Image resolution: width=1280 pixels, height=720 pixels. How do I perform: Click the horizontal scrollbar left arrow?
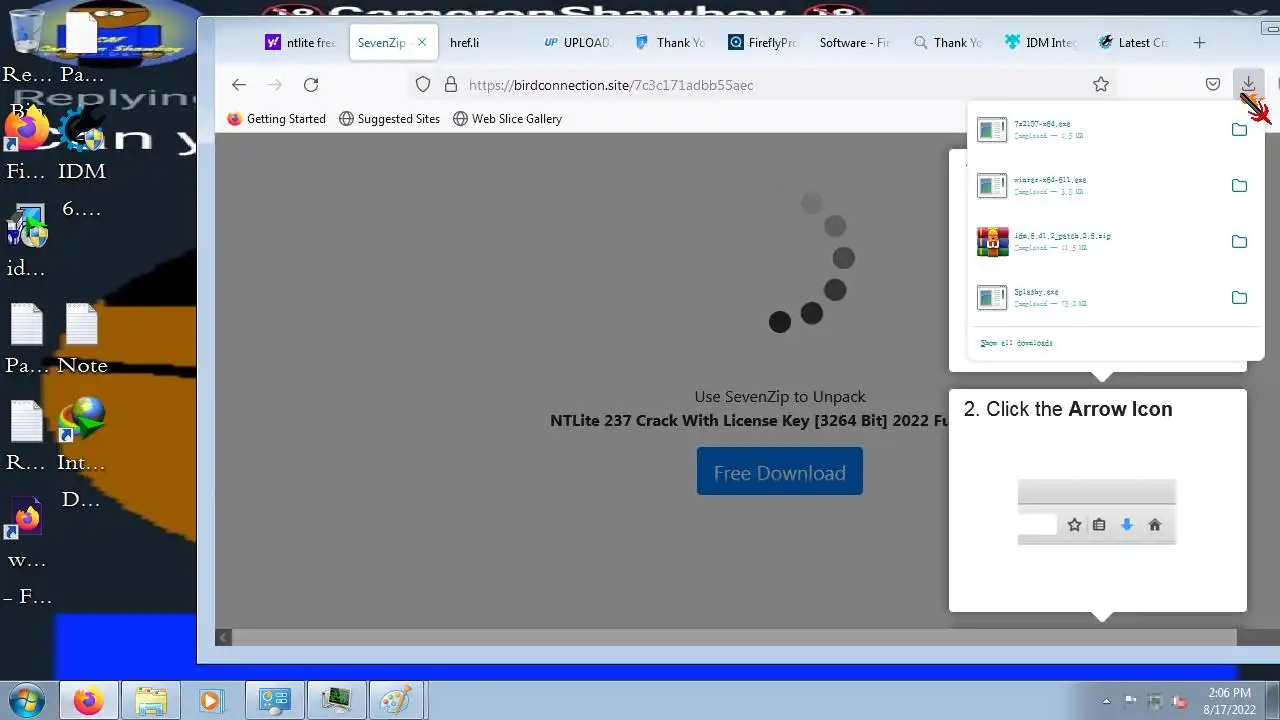coord(224,638)
